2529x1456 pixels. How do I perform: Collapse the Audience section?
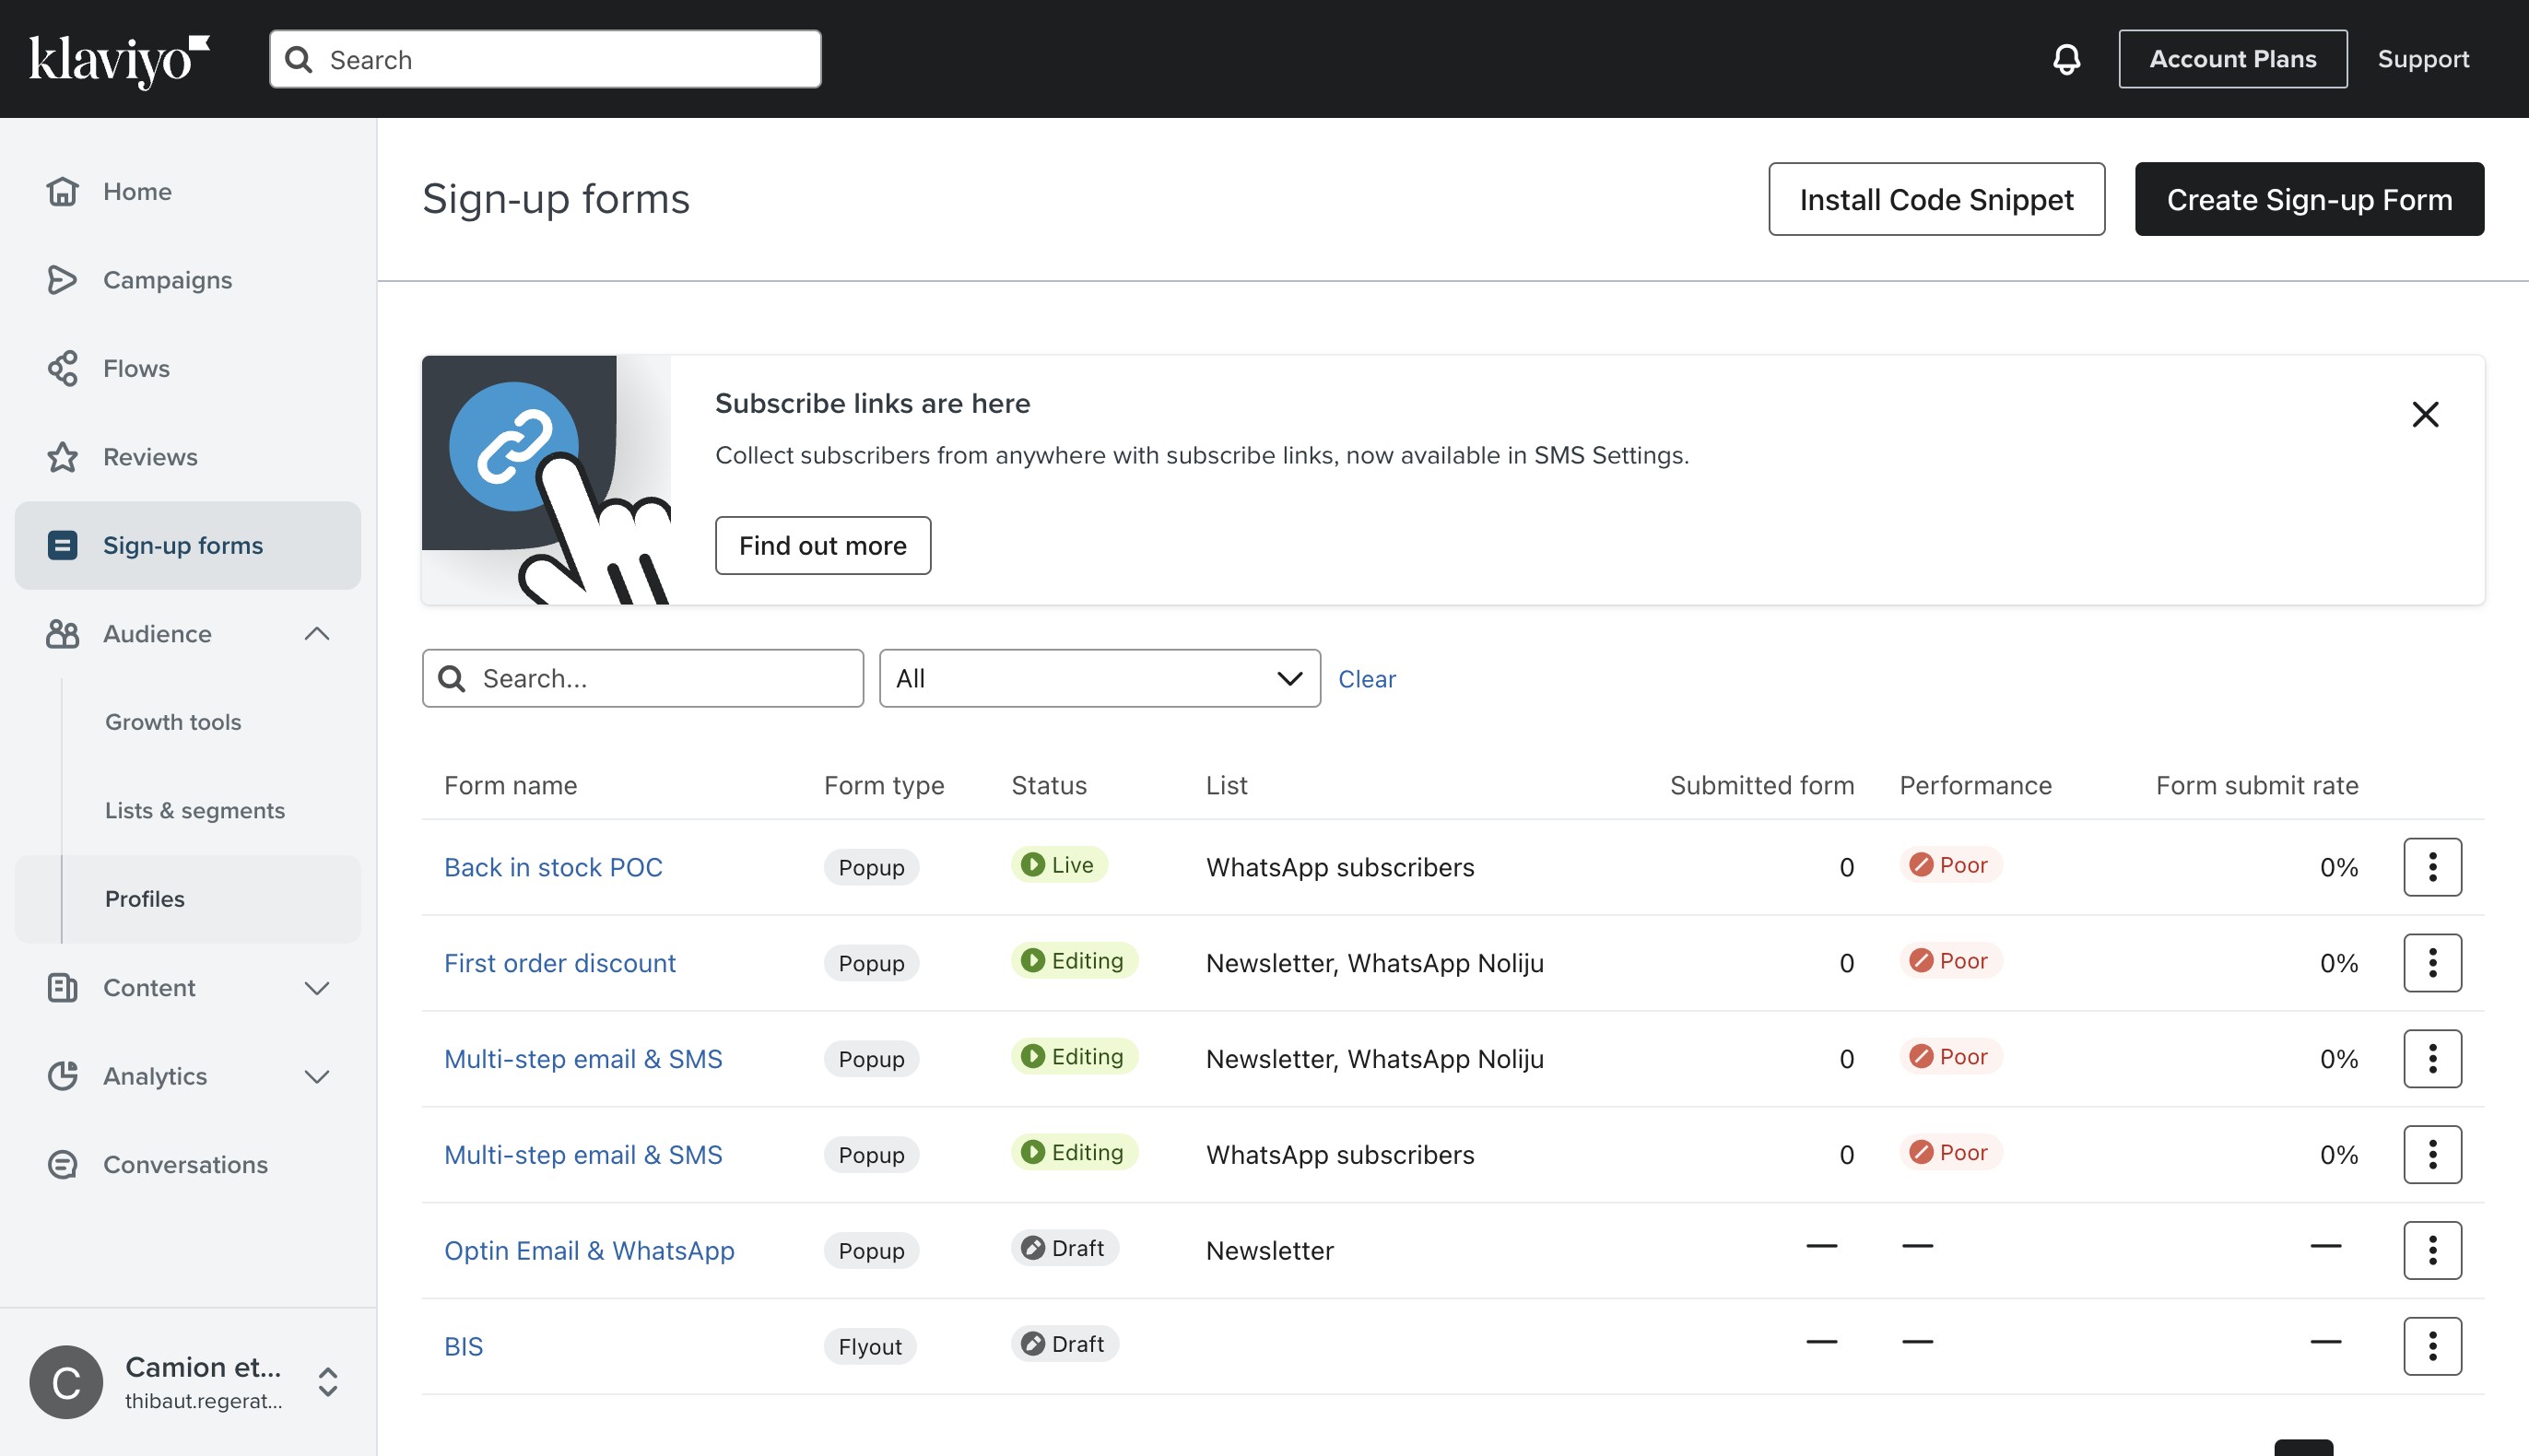(x=317, y=634)
